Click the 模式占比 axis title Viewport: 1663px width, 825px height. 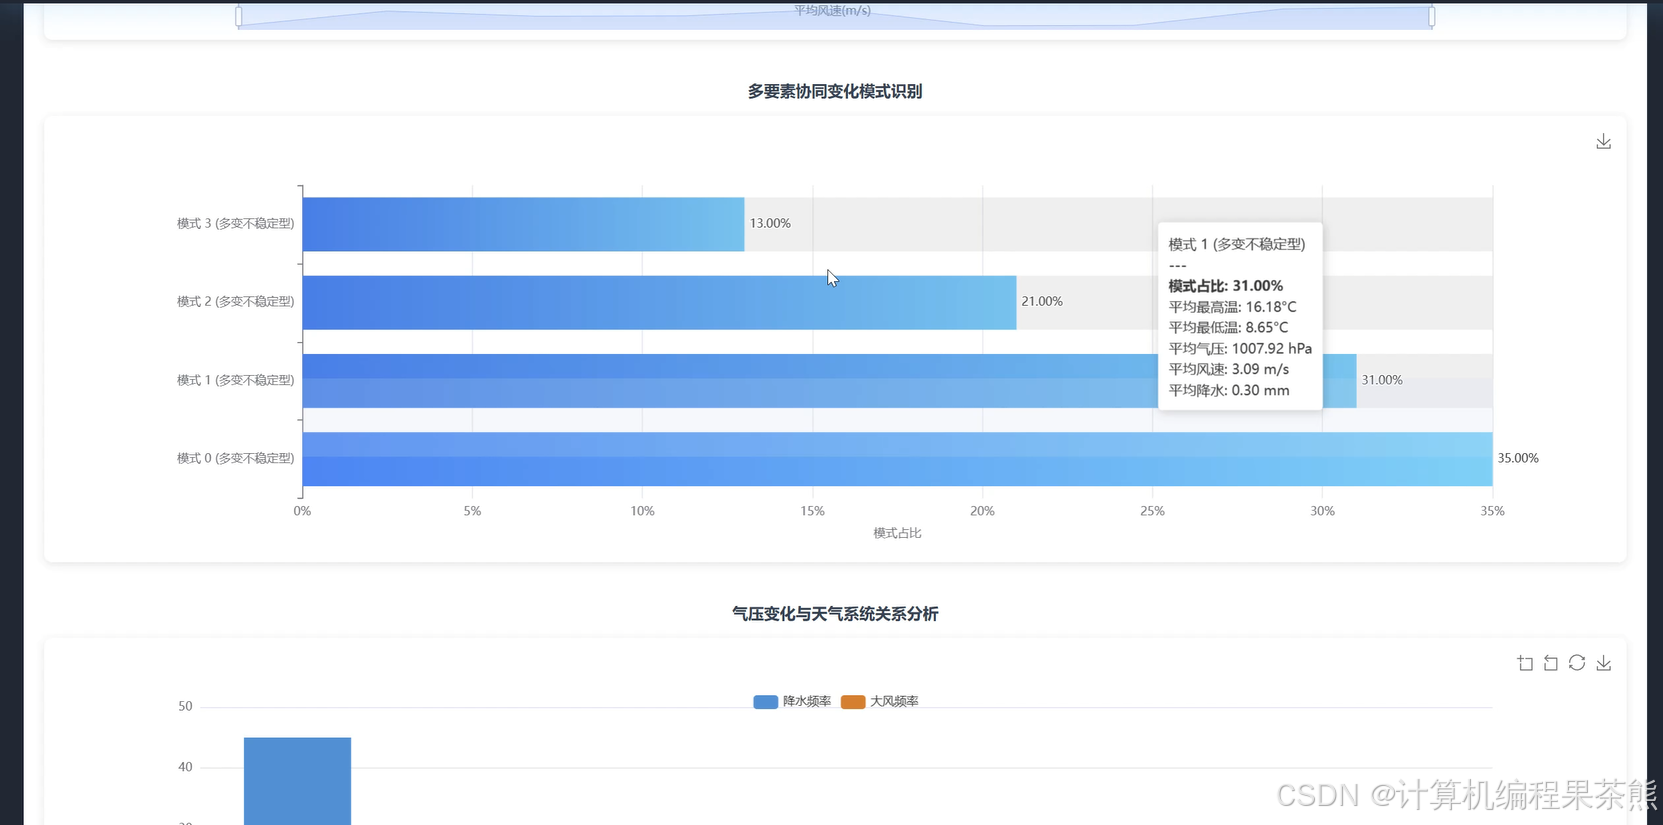point(897,533)
